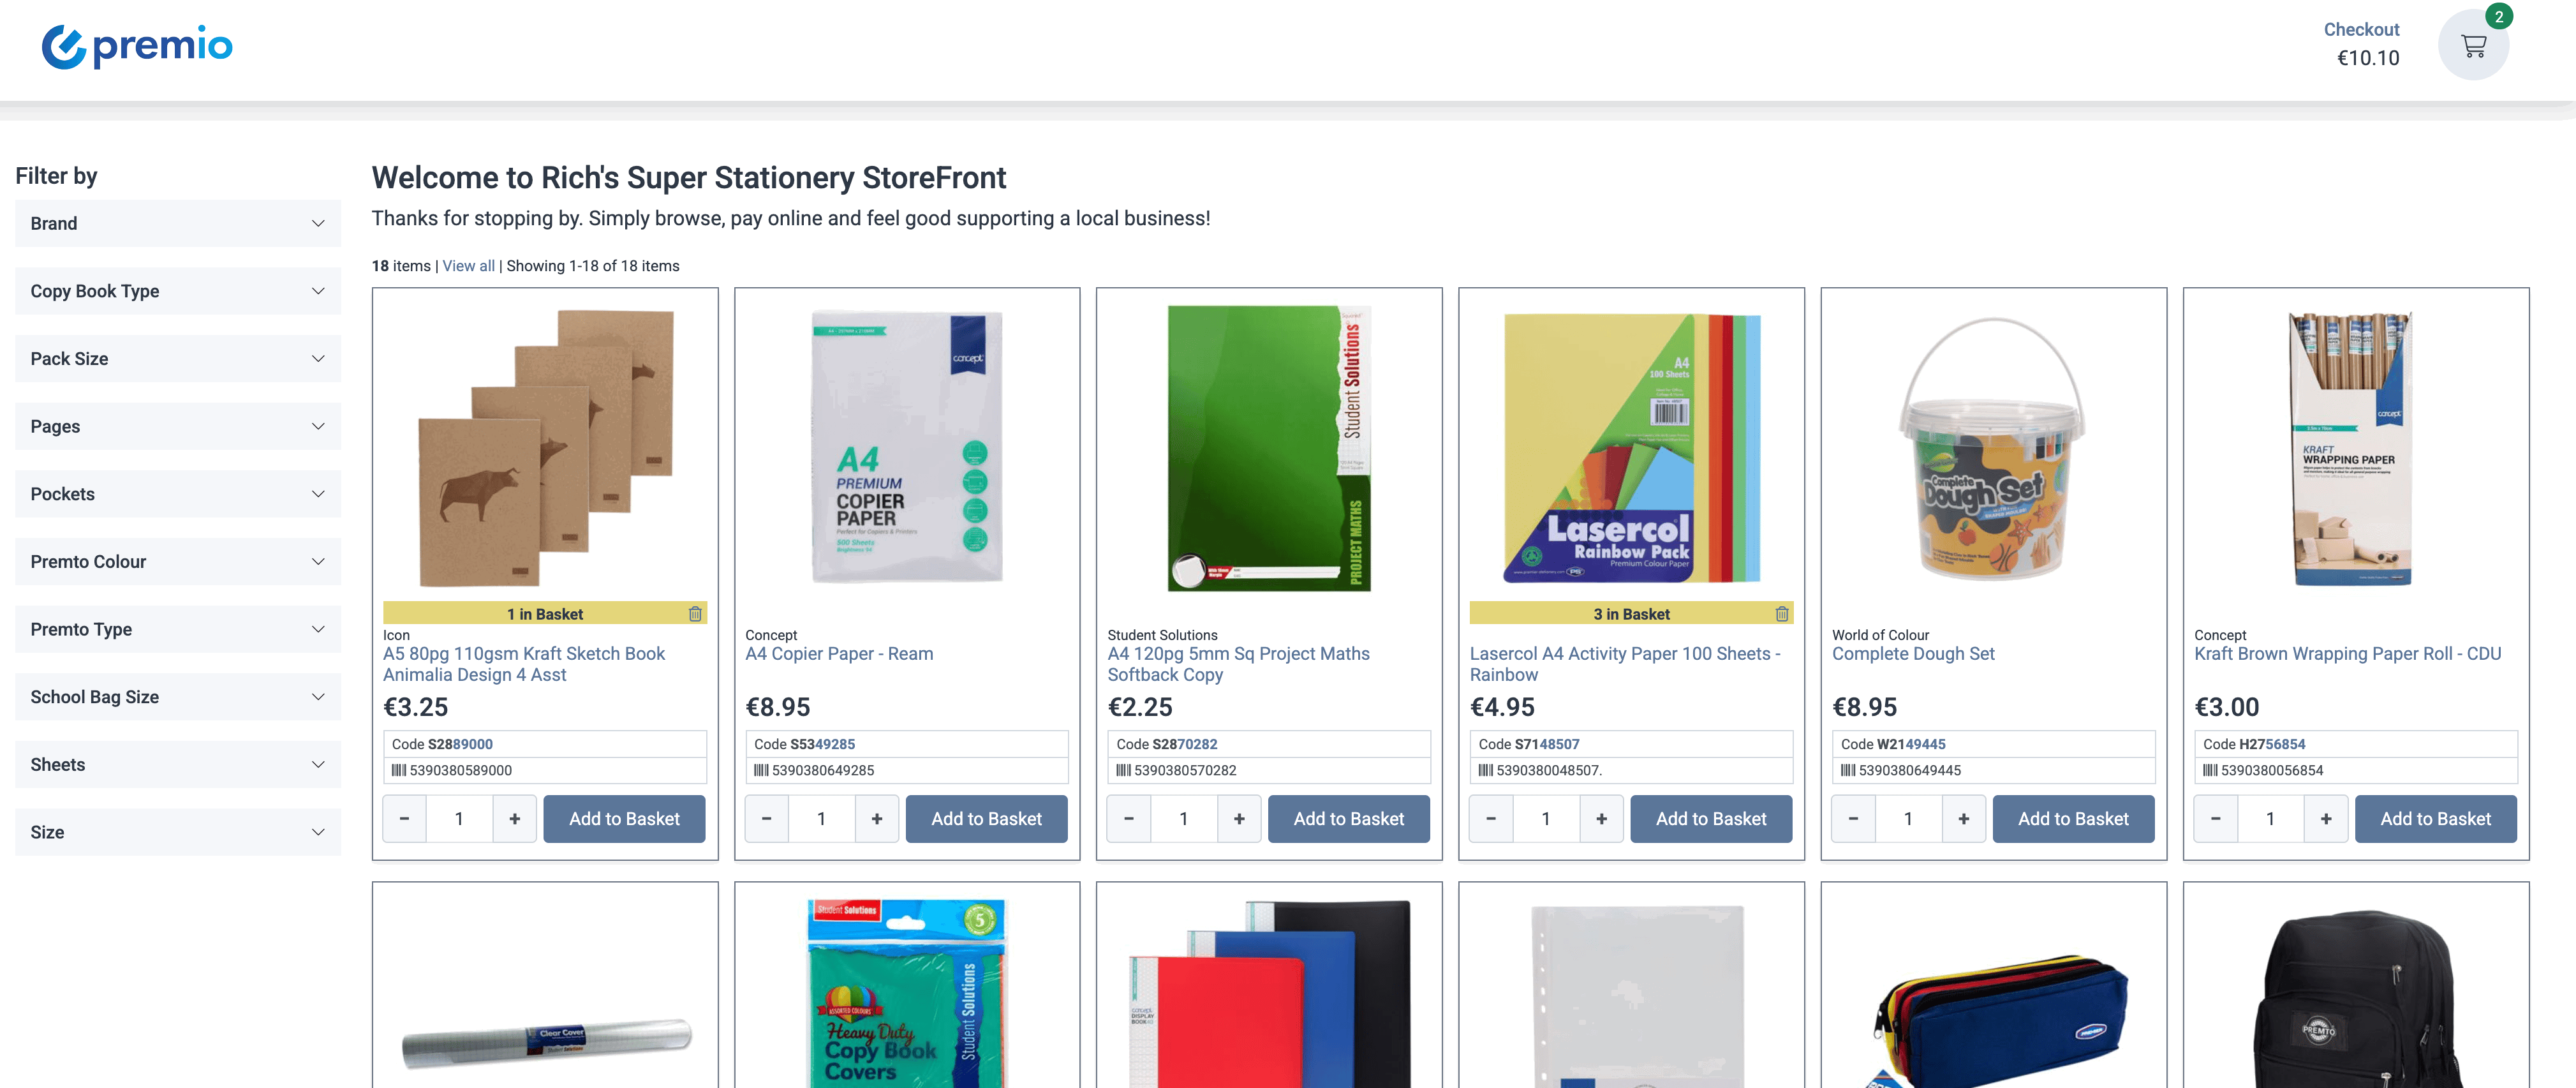
Task: Click the Premio logo
Action: coord(137,46)
